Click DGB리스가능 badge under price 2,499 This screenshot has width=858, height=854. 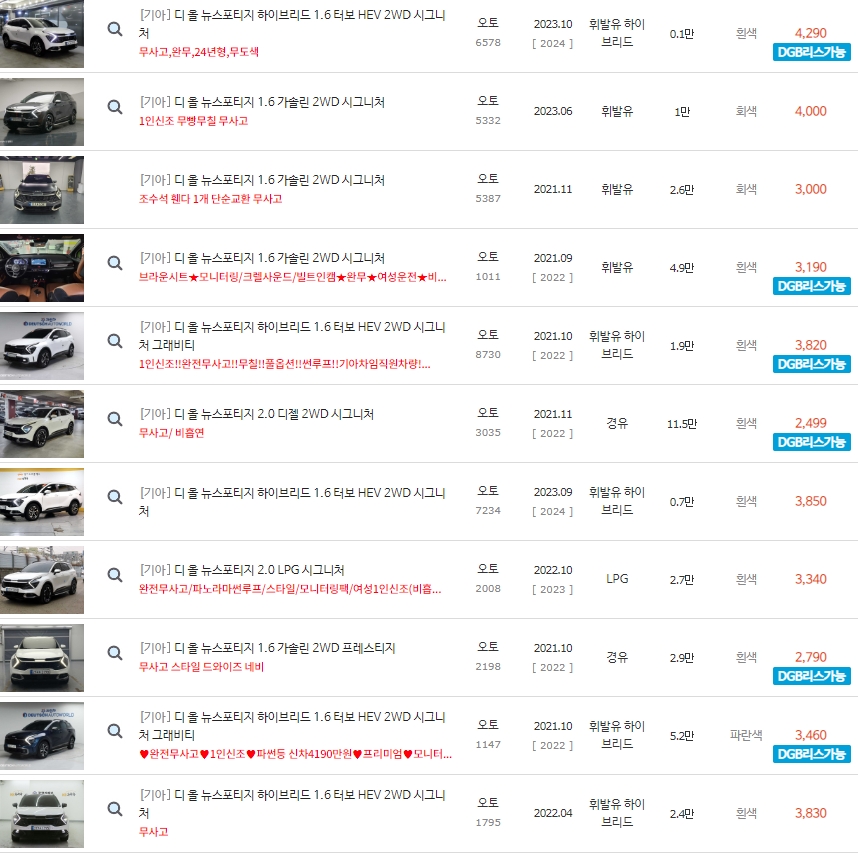pos(811,442)
